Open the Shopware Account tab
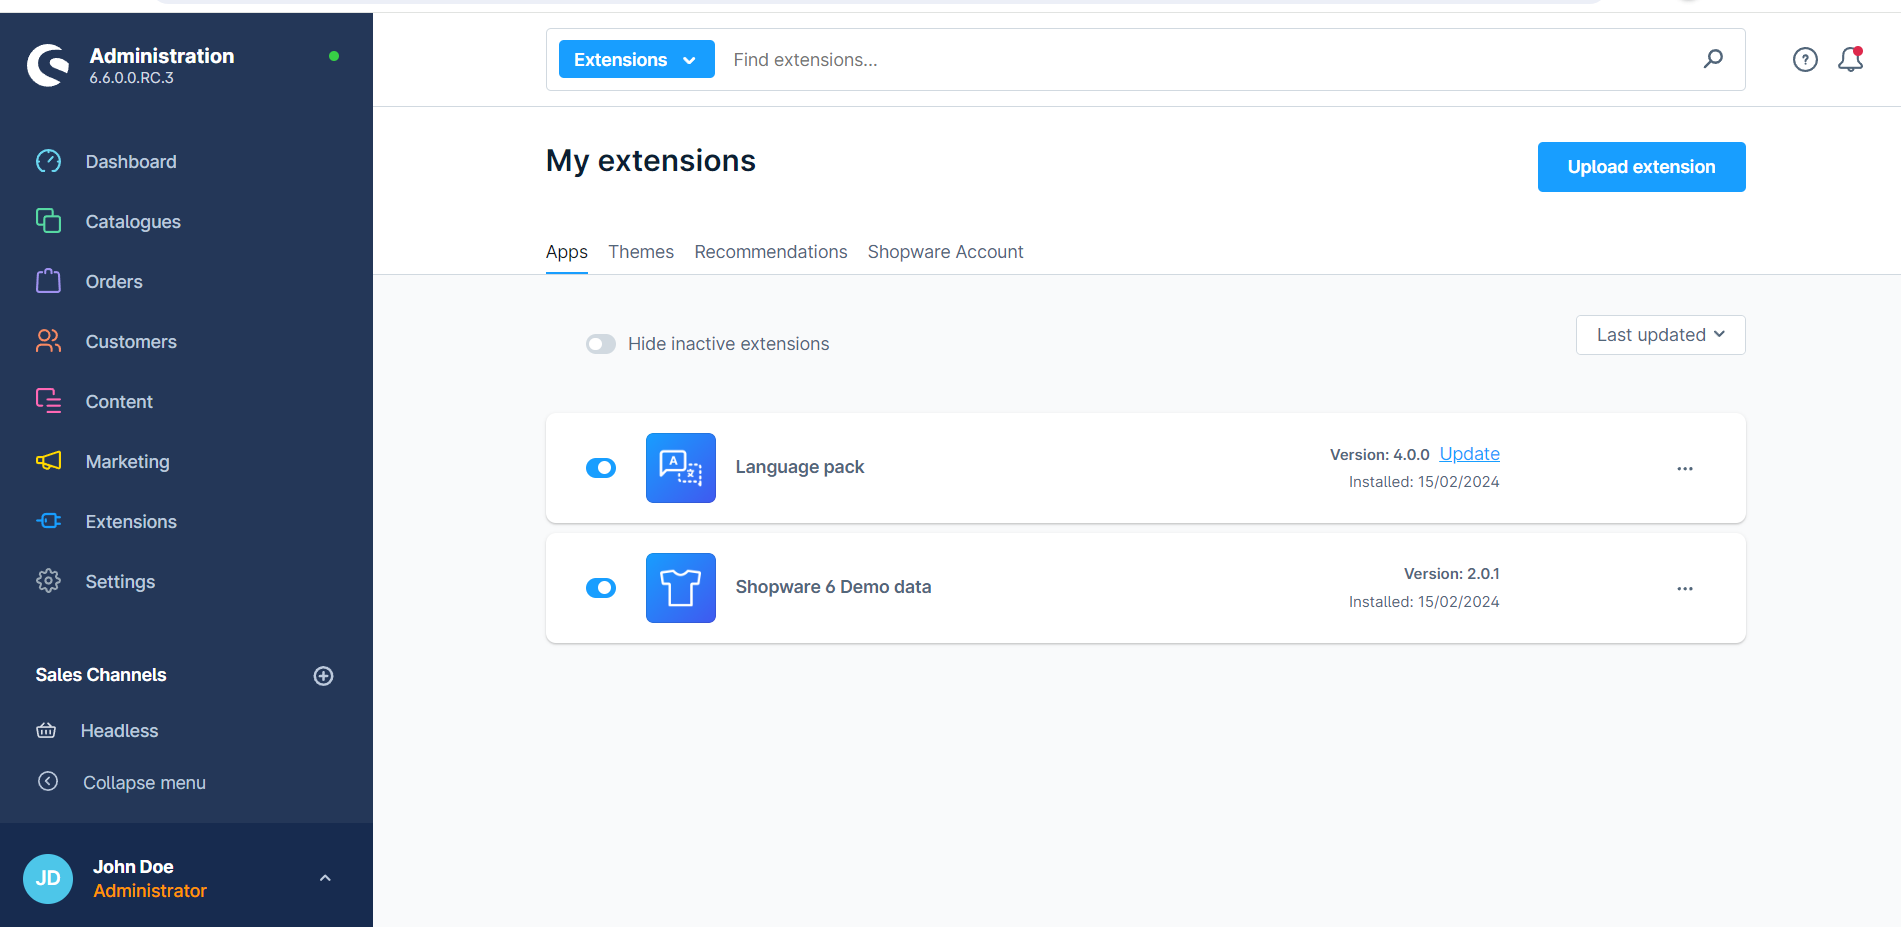This screenshot has width=1901, height=927. (x=945, y=251)
